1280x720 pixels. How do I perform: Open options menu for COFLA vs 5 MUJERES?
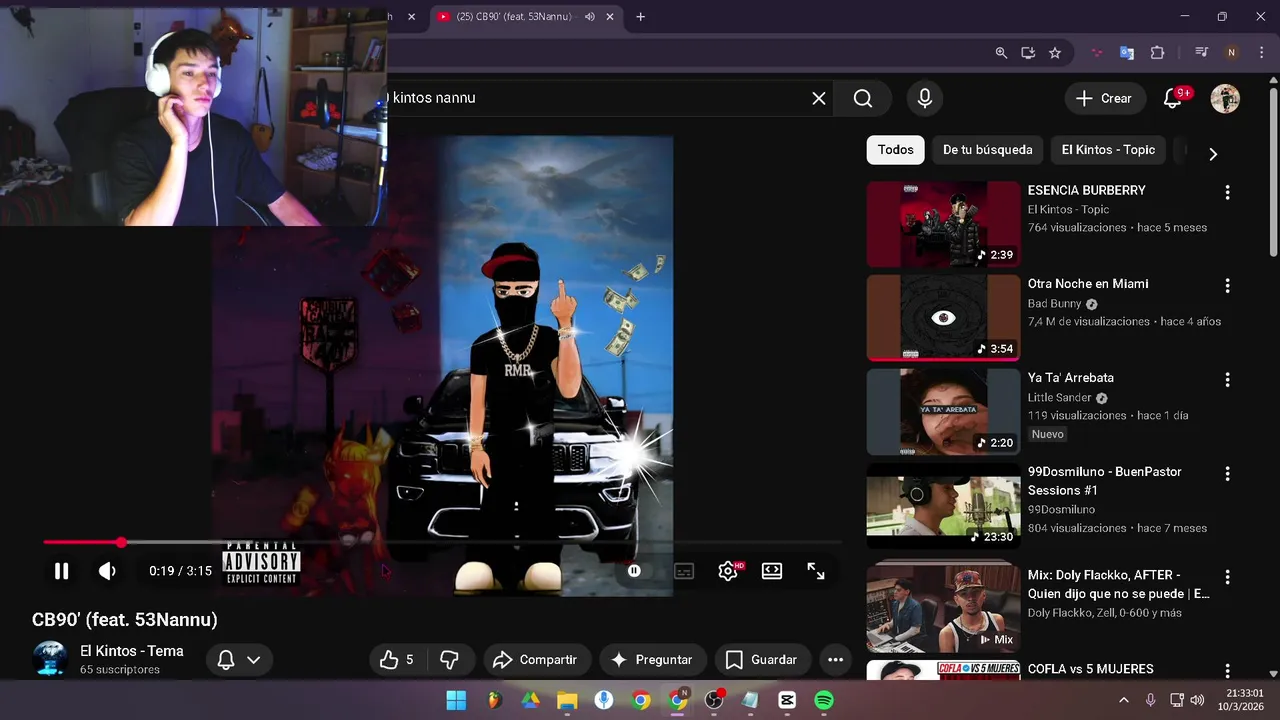coord(1227,670)
